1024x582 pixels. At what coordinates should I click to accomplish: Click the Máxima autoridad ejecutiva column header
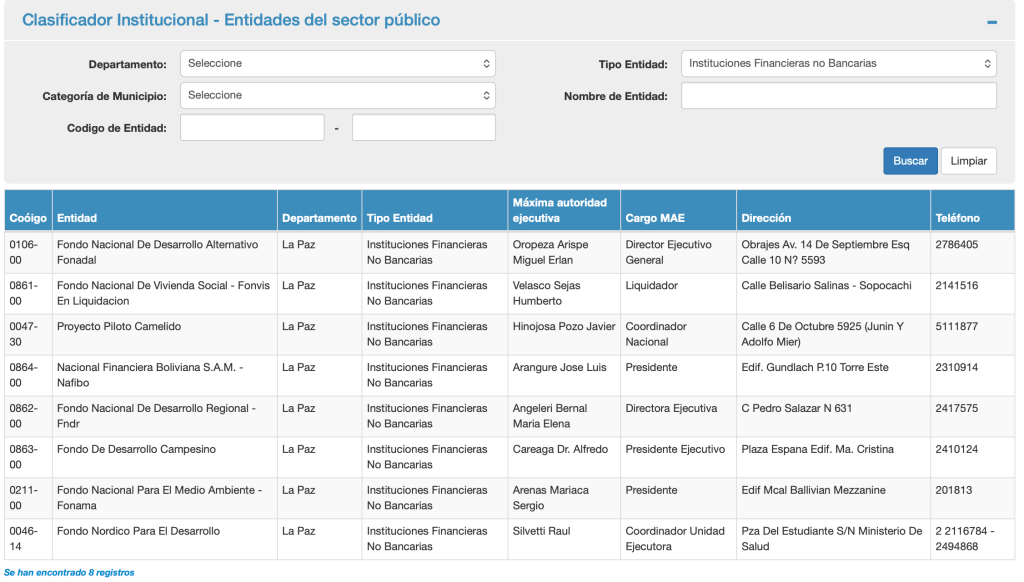point(559,210)
